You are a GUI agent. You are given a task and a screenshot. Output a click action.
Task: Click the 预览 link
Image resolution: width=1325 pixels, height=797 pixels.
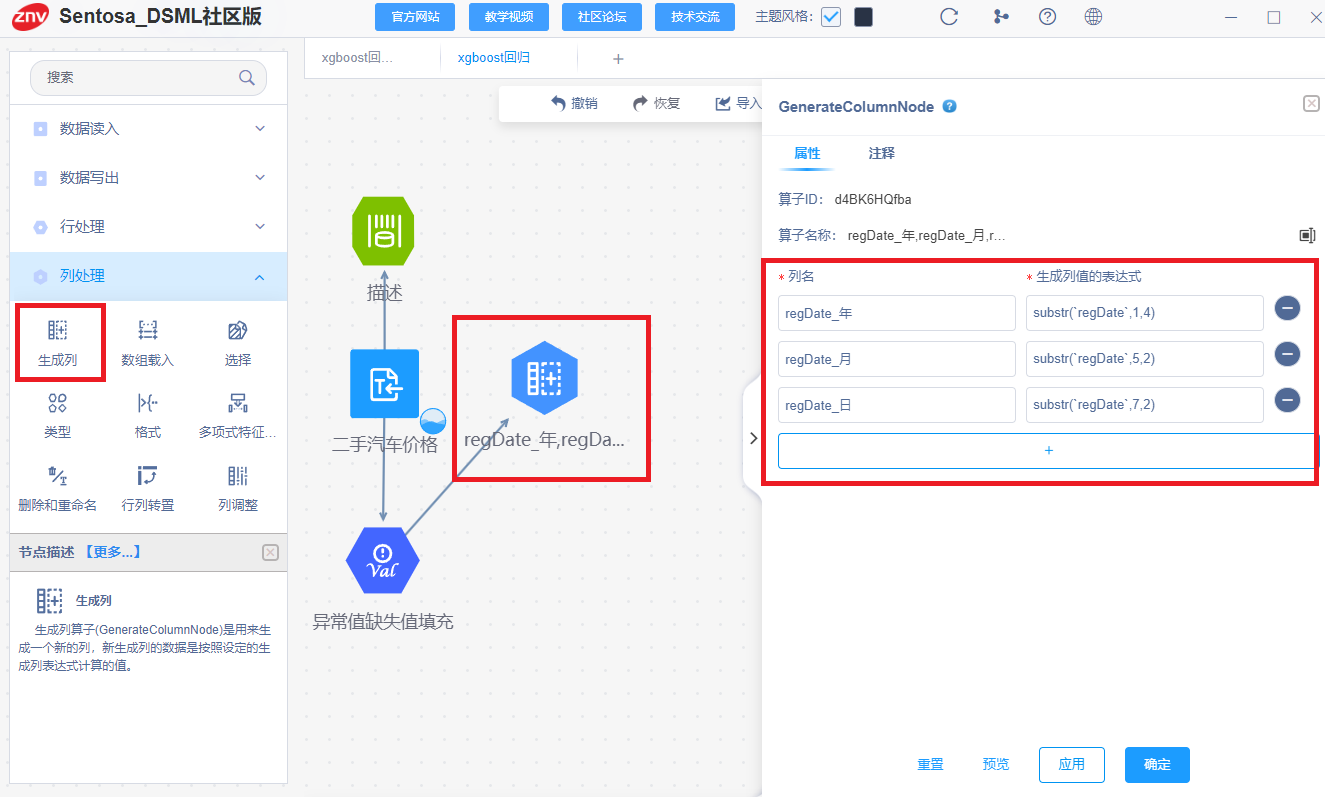tap(996, 764)
